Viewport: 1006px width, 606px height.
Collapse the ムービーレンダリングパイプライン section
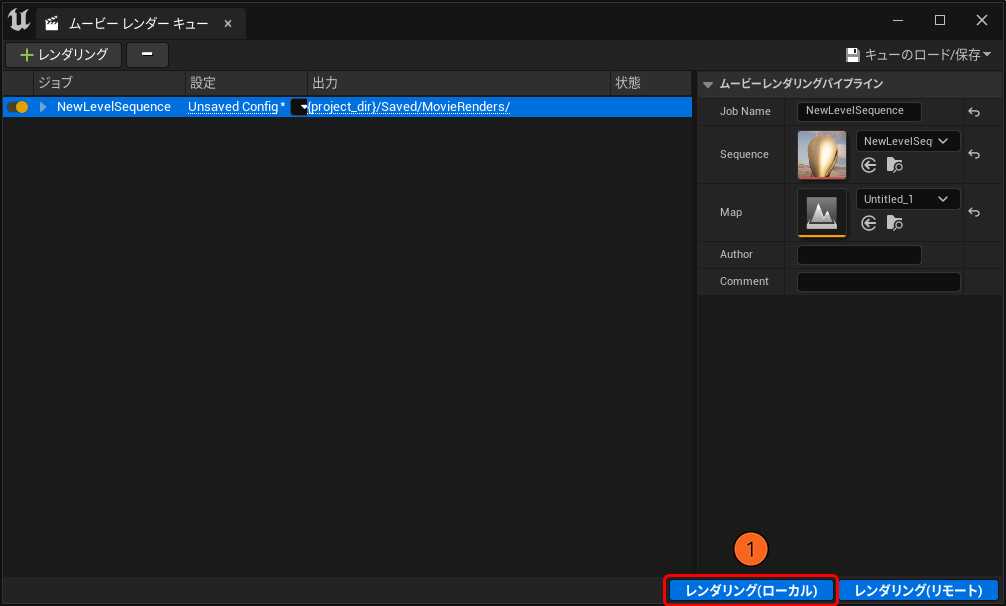(708, 85)
